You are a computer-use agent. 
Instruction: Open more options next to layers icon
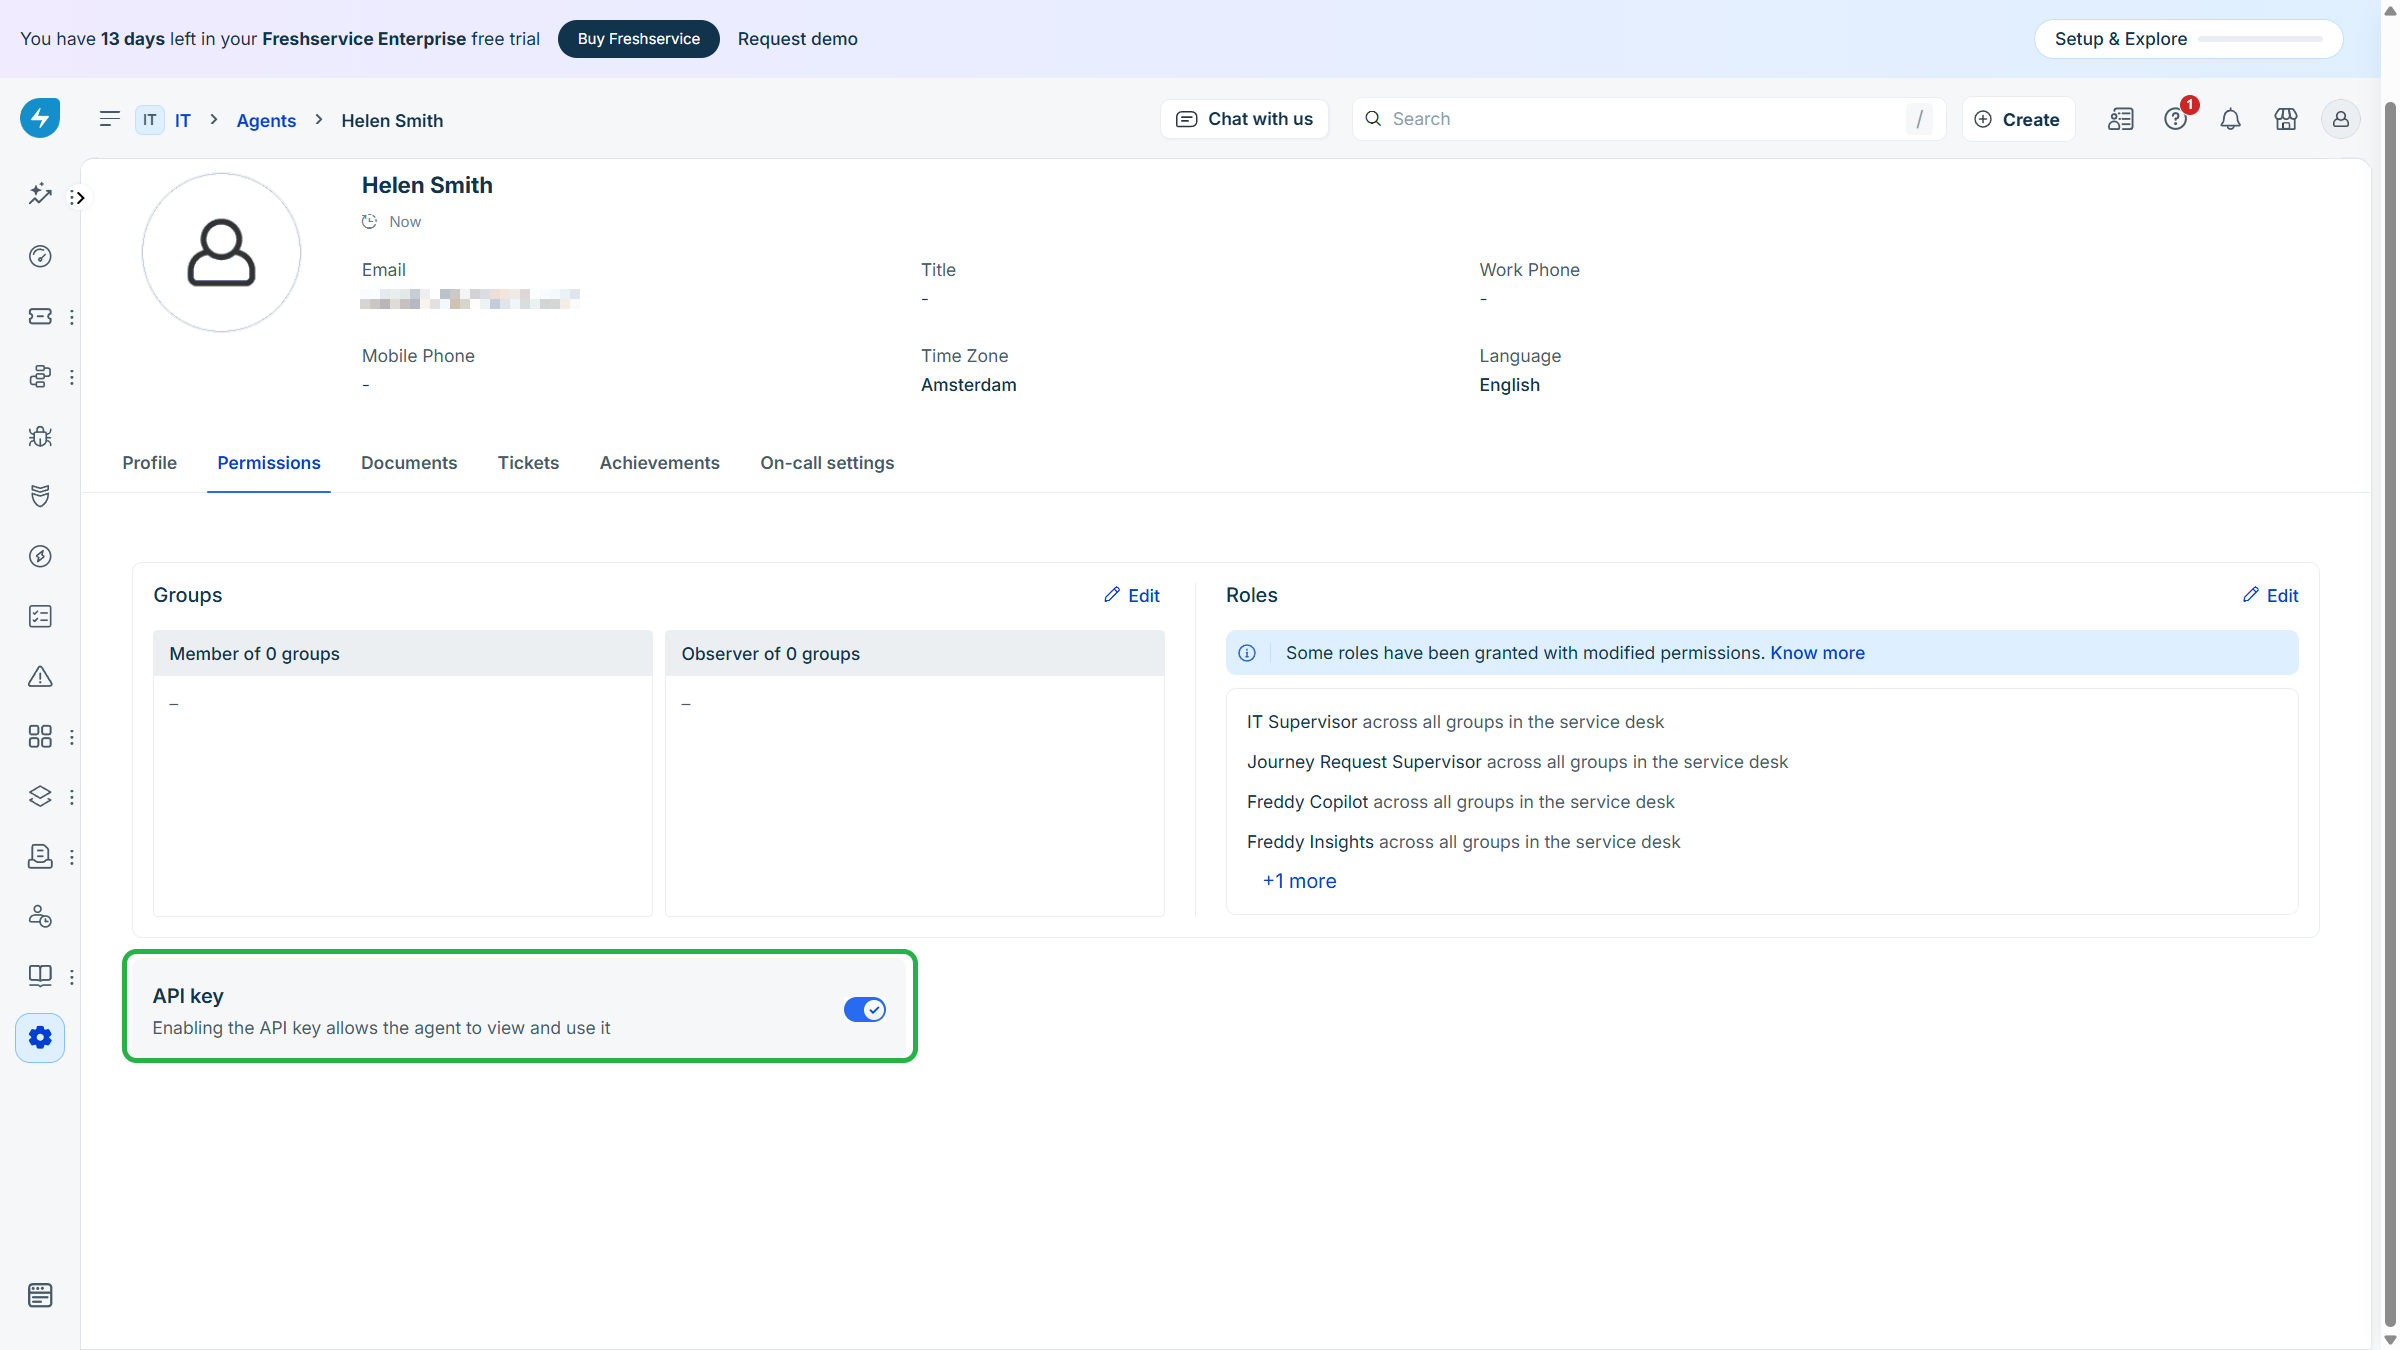coord(72,797)
